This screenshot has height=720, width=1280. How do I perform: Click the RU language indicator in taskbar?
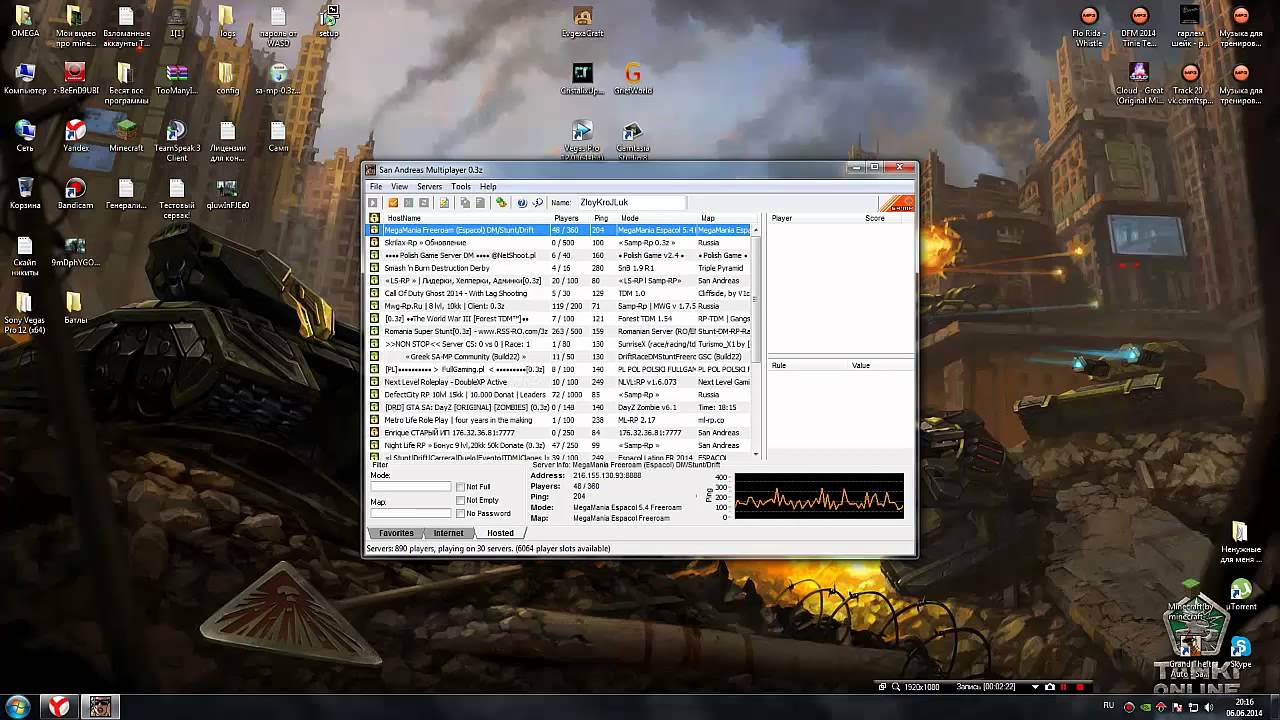(x=1107, y=707)
